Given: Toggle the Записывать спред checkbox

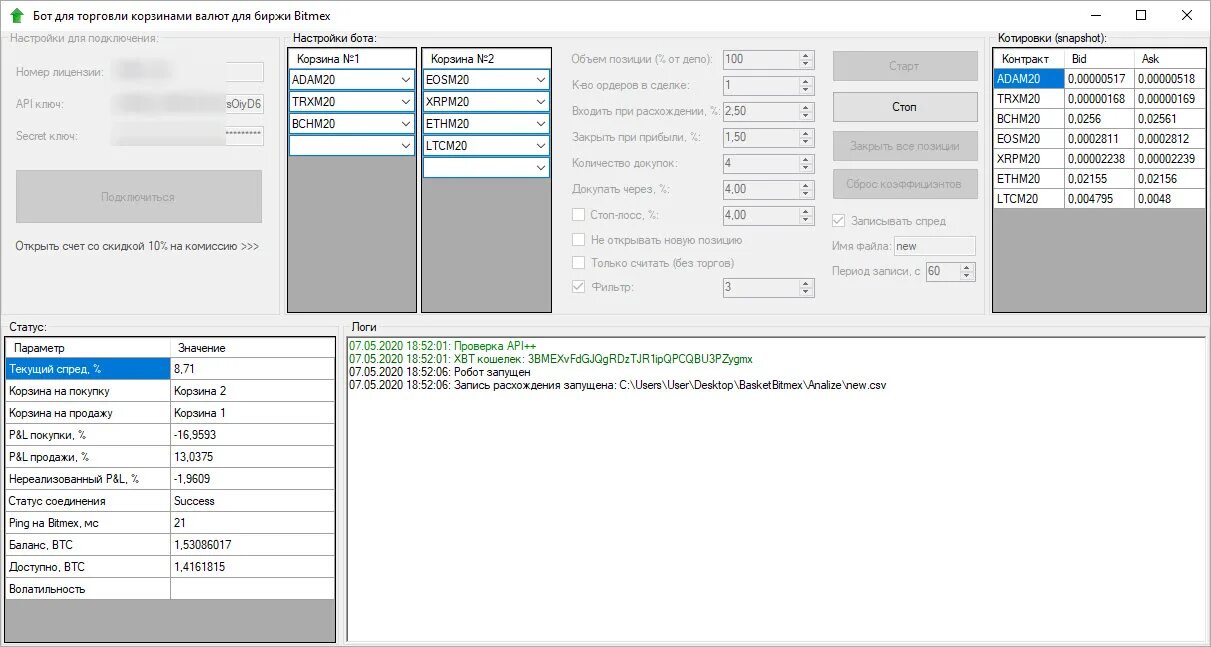Looking at the screenshot, I should (x=839, y=221).
